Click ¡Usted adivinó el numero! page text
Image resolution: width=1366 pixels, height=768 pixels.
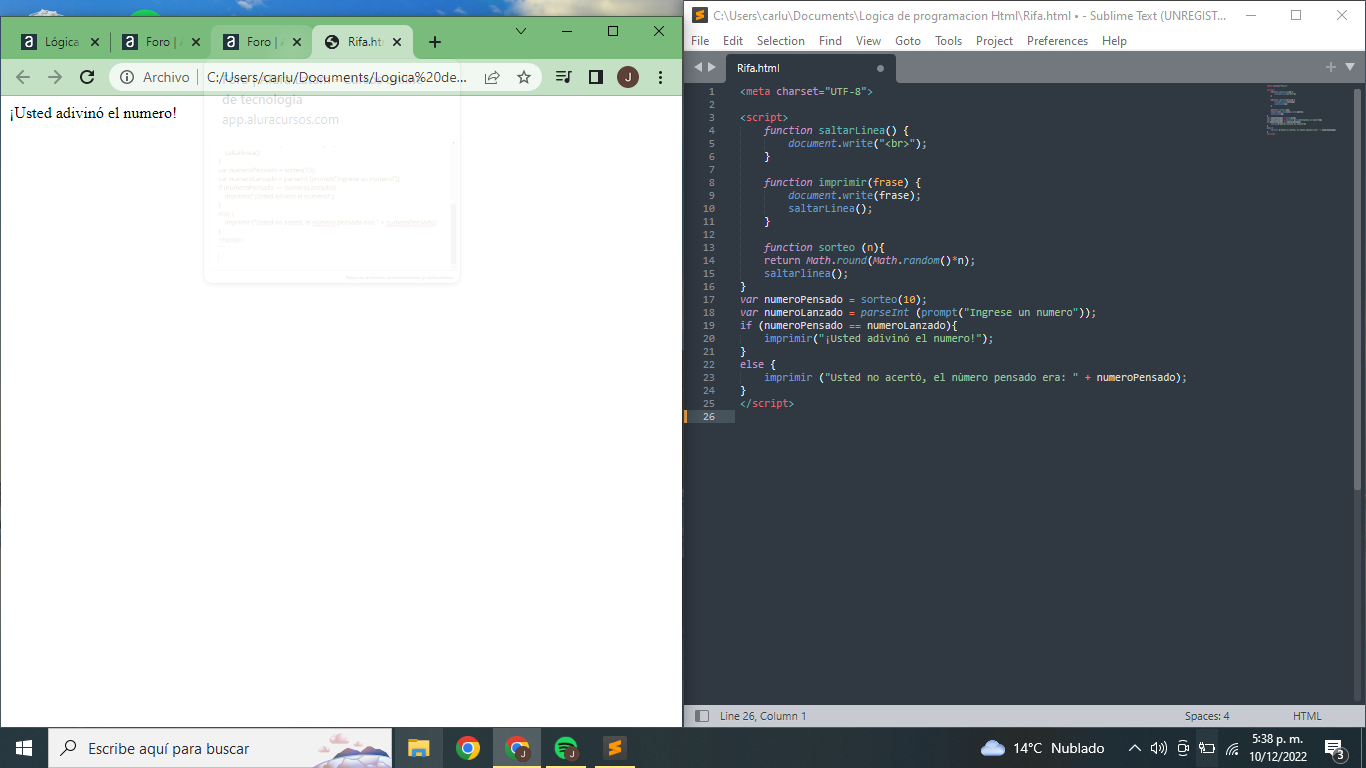[93, 113]
